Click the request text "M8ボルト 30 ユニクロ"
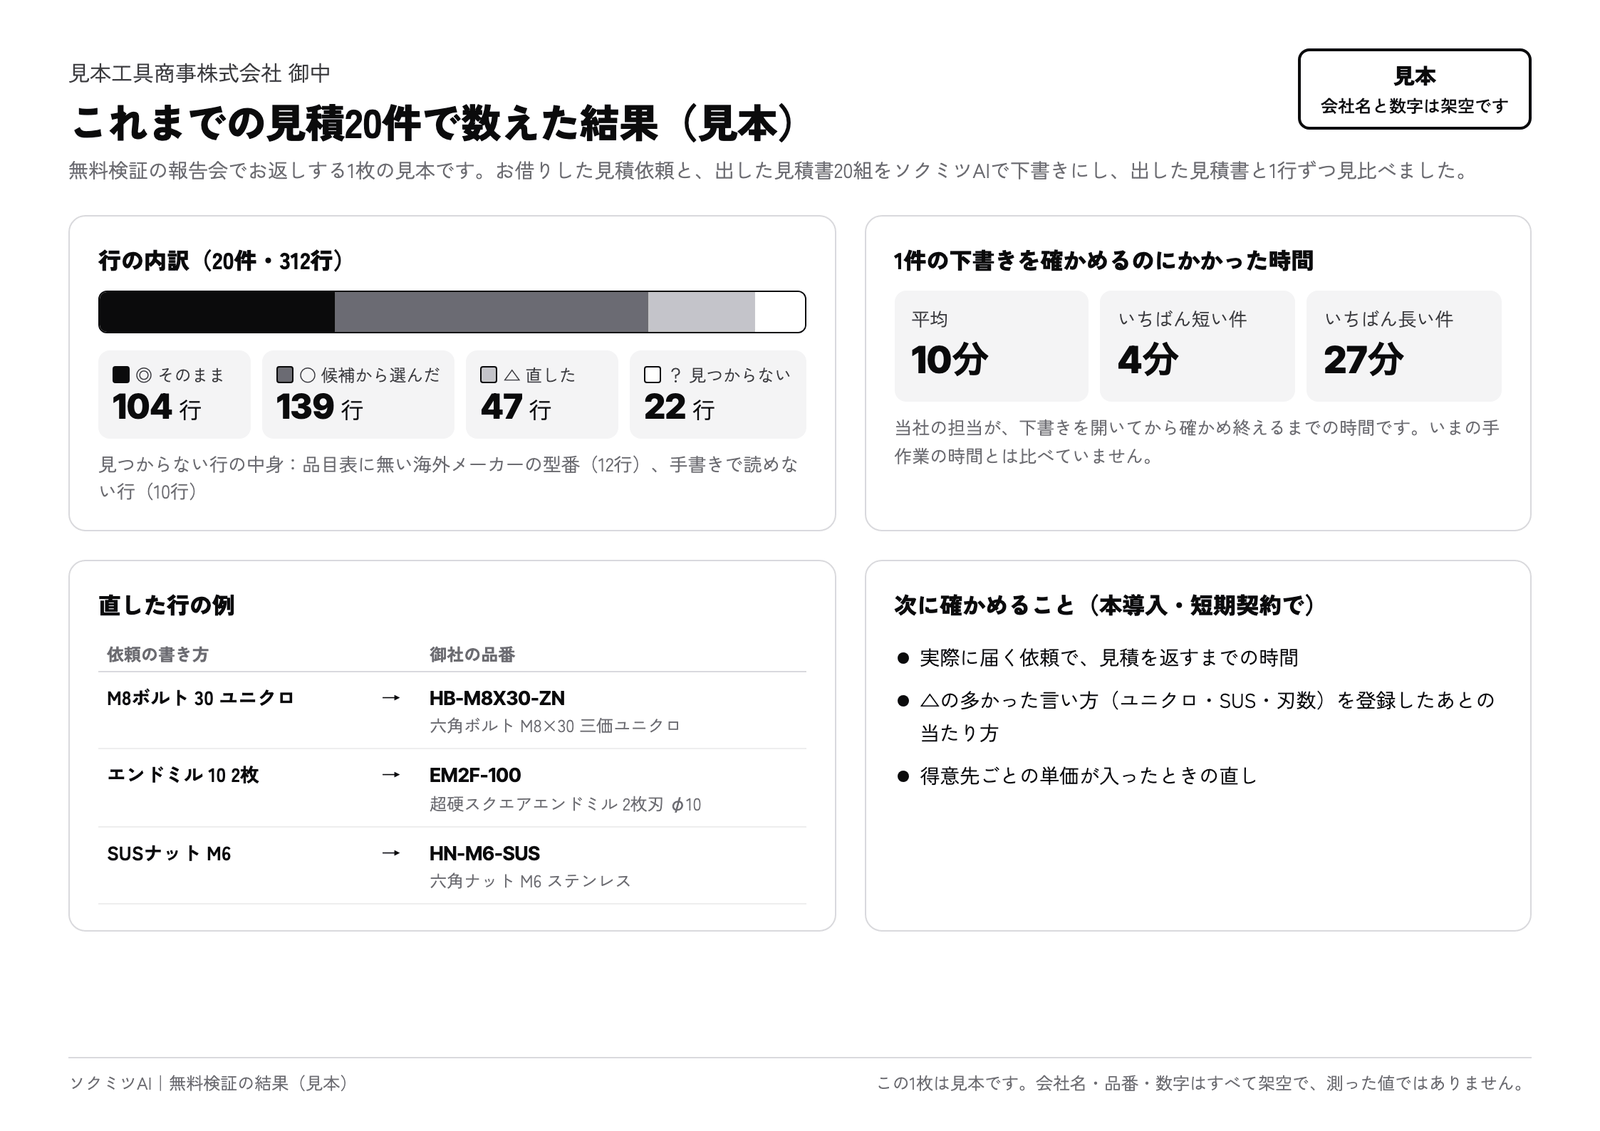The width and height of the screenshot is (1600, 1131). (200, 698)
